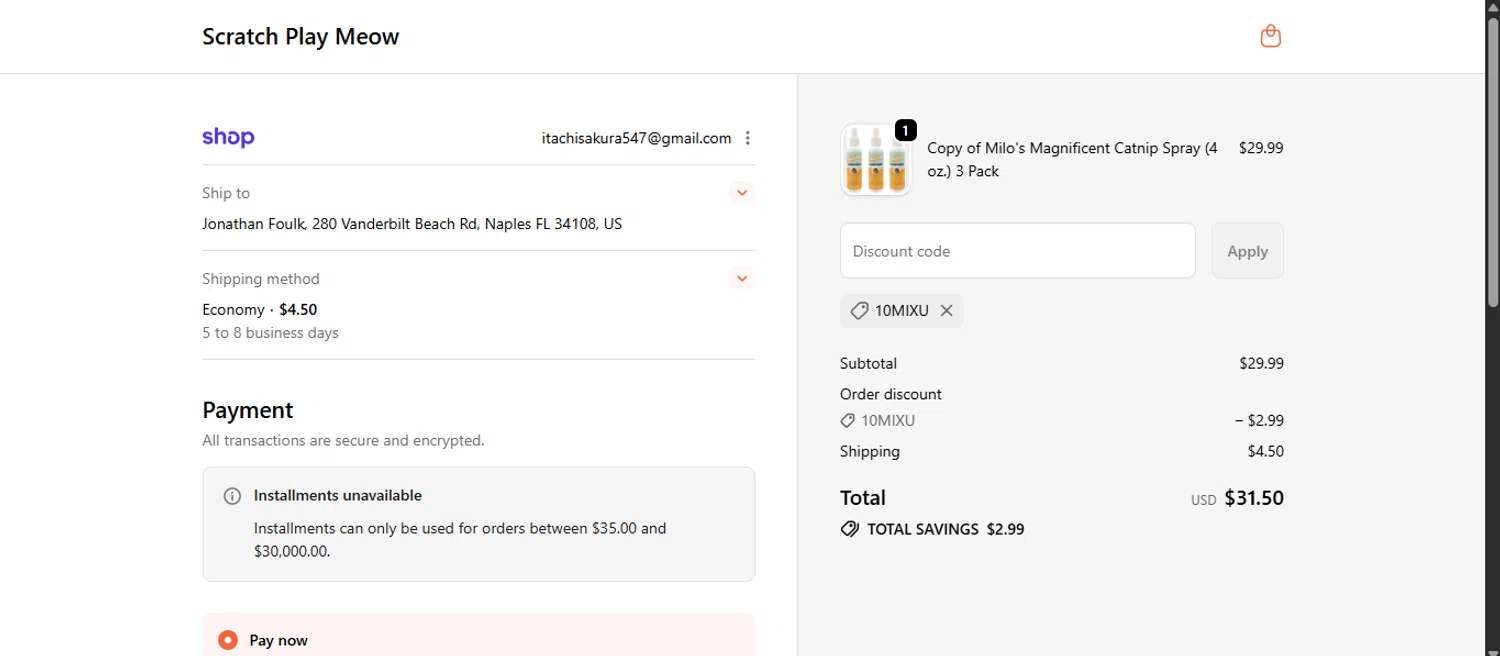Click the shipping address Jonathan Foulk line
Viewport: 1500px width, 656px height.
[x=412, y=224]
